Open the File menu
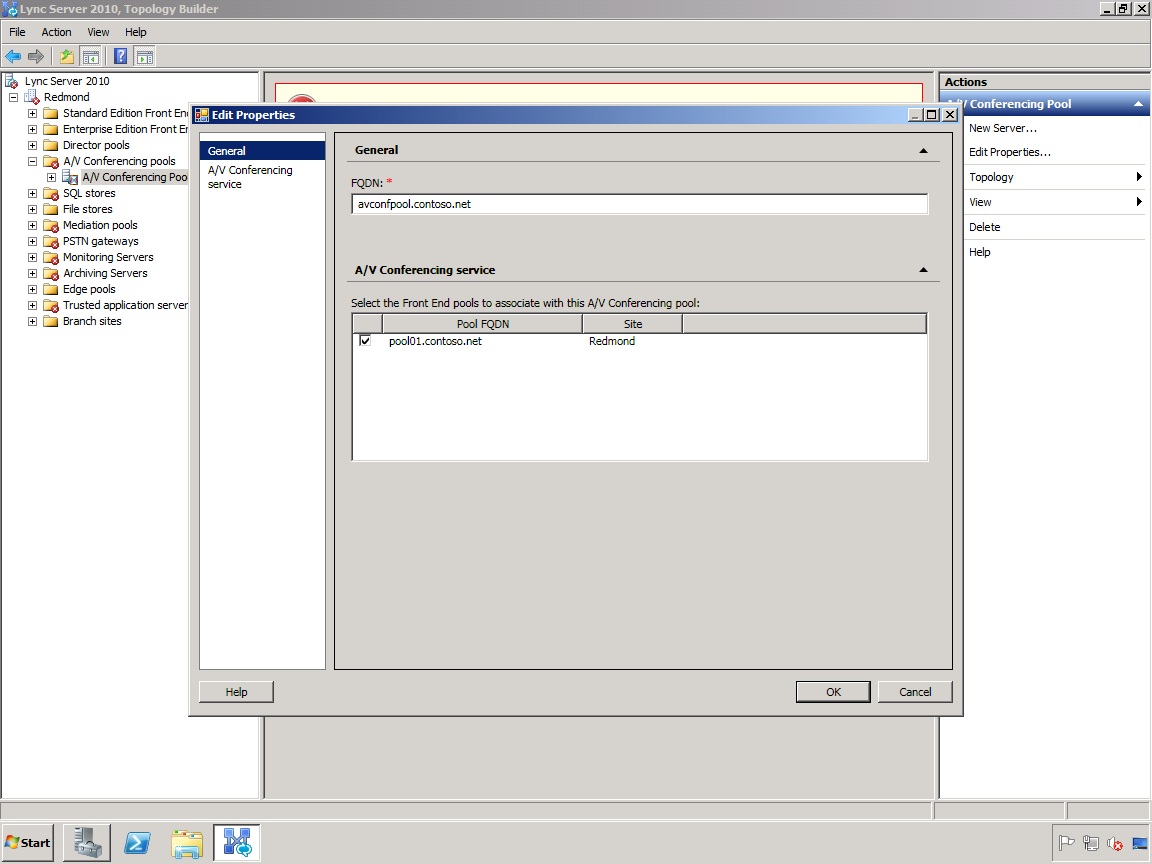This screenshot has width=1152, height=864. click(17, 32)
